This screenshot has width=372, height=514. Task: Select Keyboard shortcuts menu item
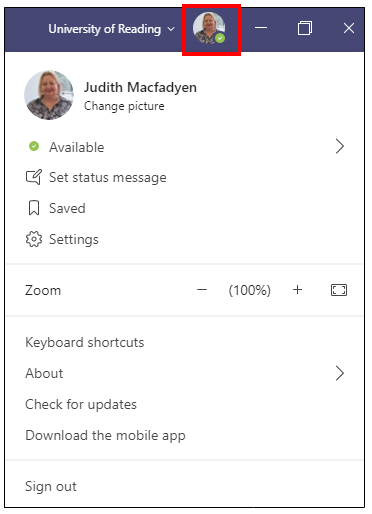click(x=85, y=342)
